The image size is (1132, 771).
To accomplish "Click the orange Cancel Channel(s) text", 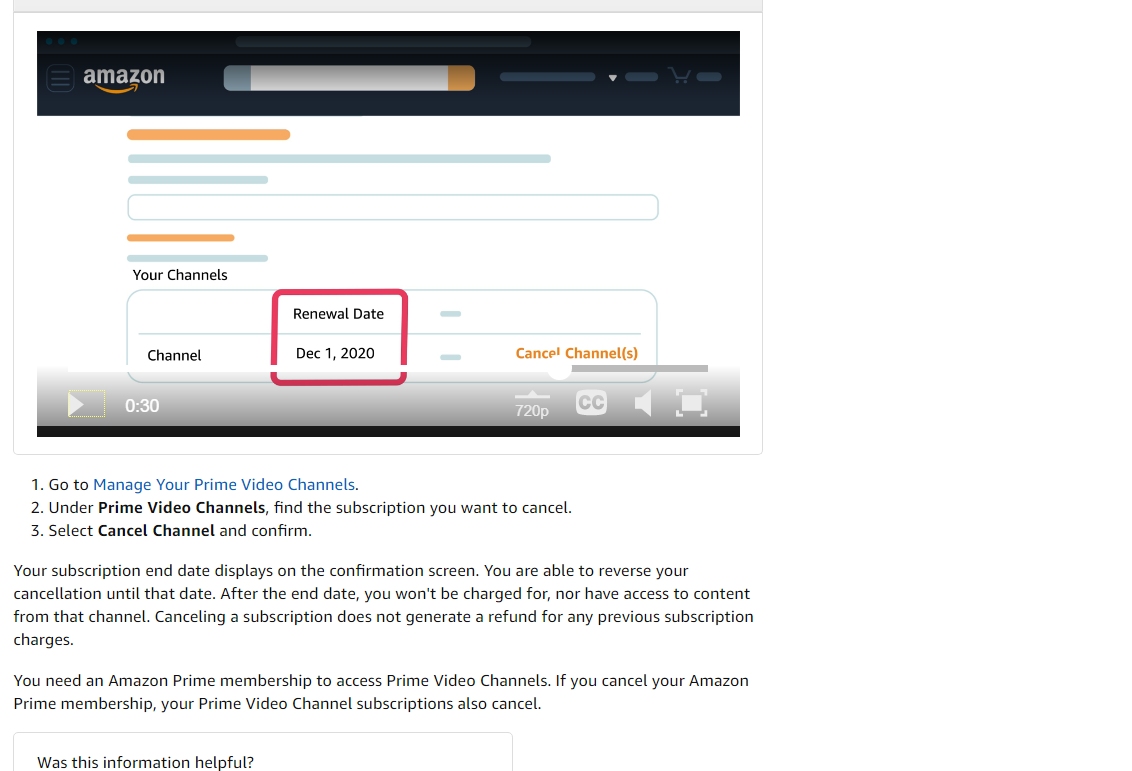I will [x=577, y=353].
